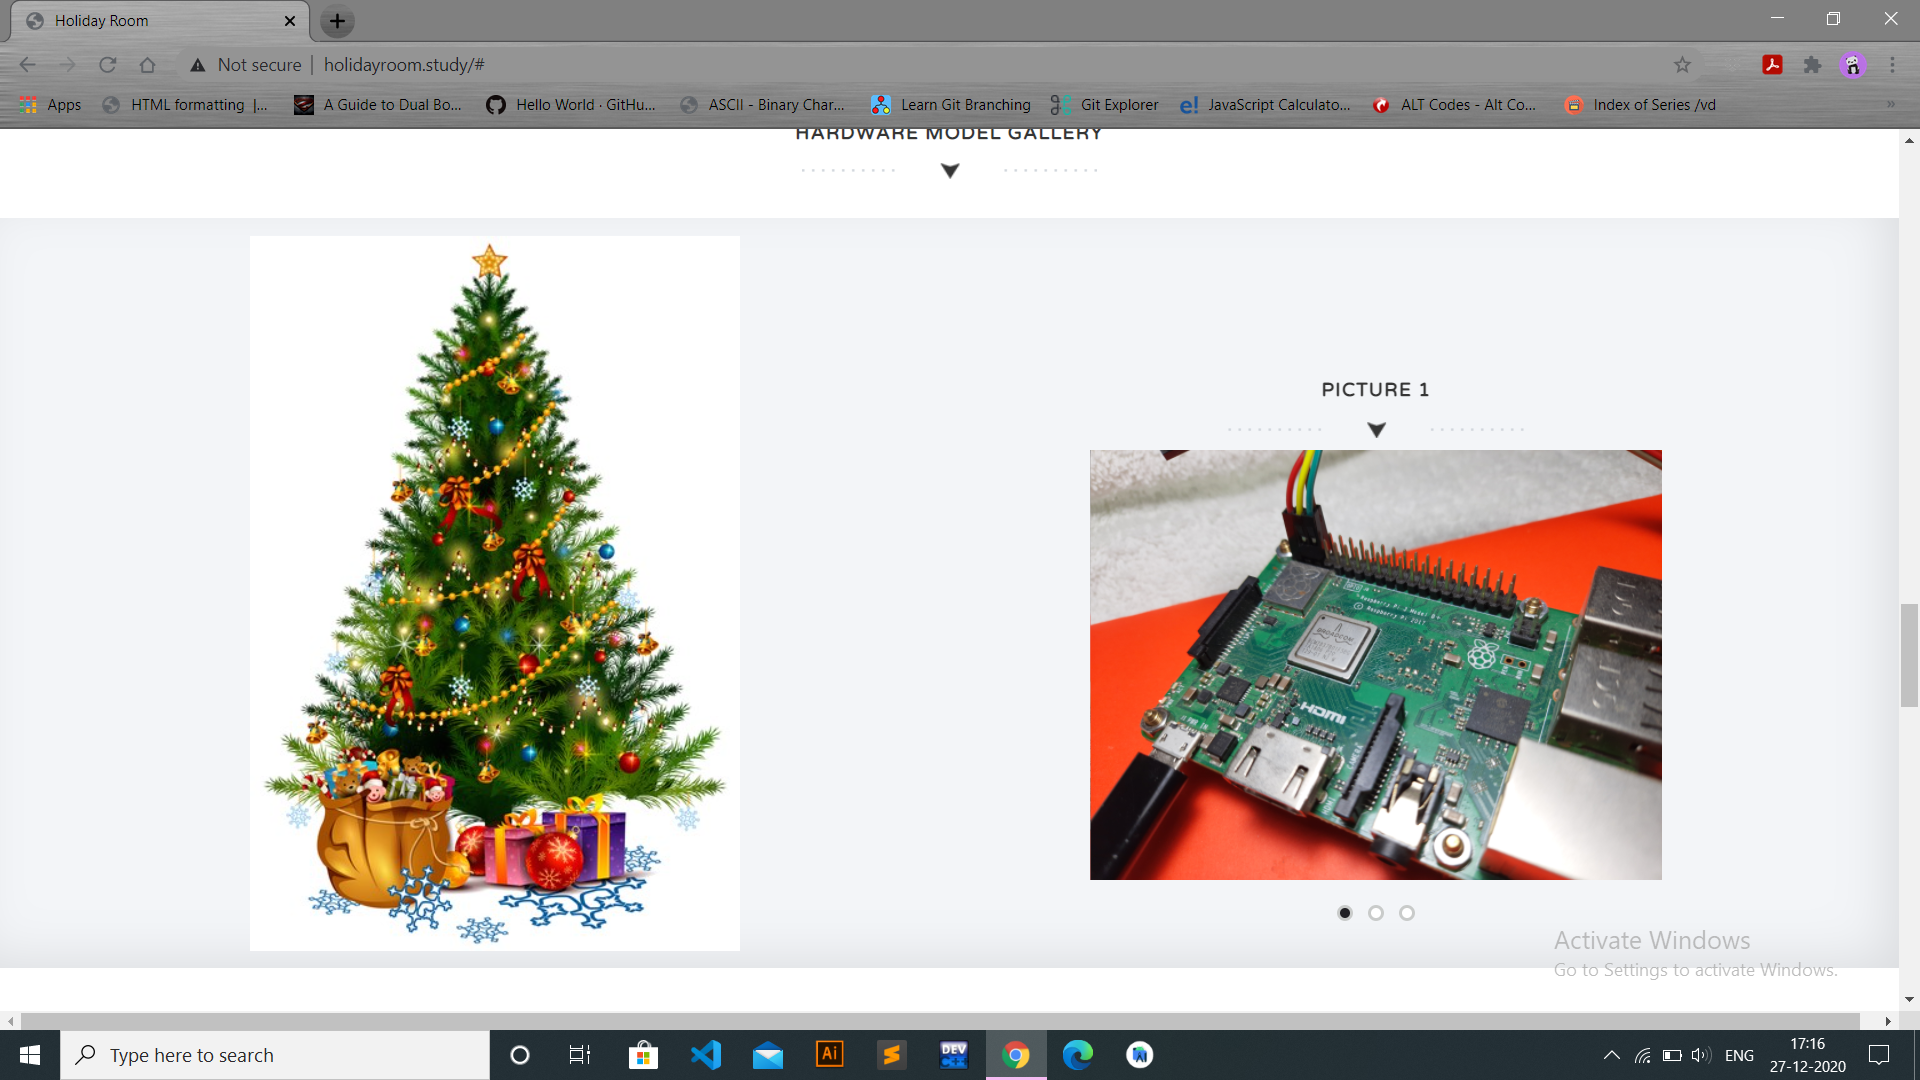Expand hidden bookmarks overflow chevron
The image size is (1920, 1080).
coord(1890,105)
